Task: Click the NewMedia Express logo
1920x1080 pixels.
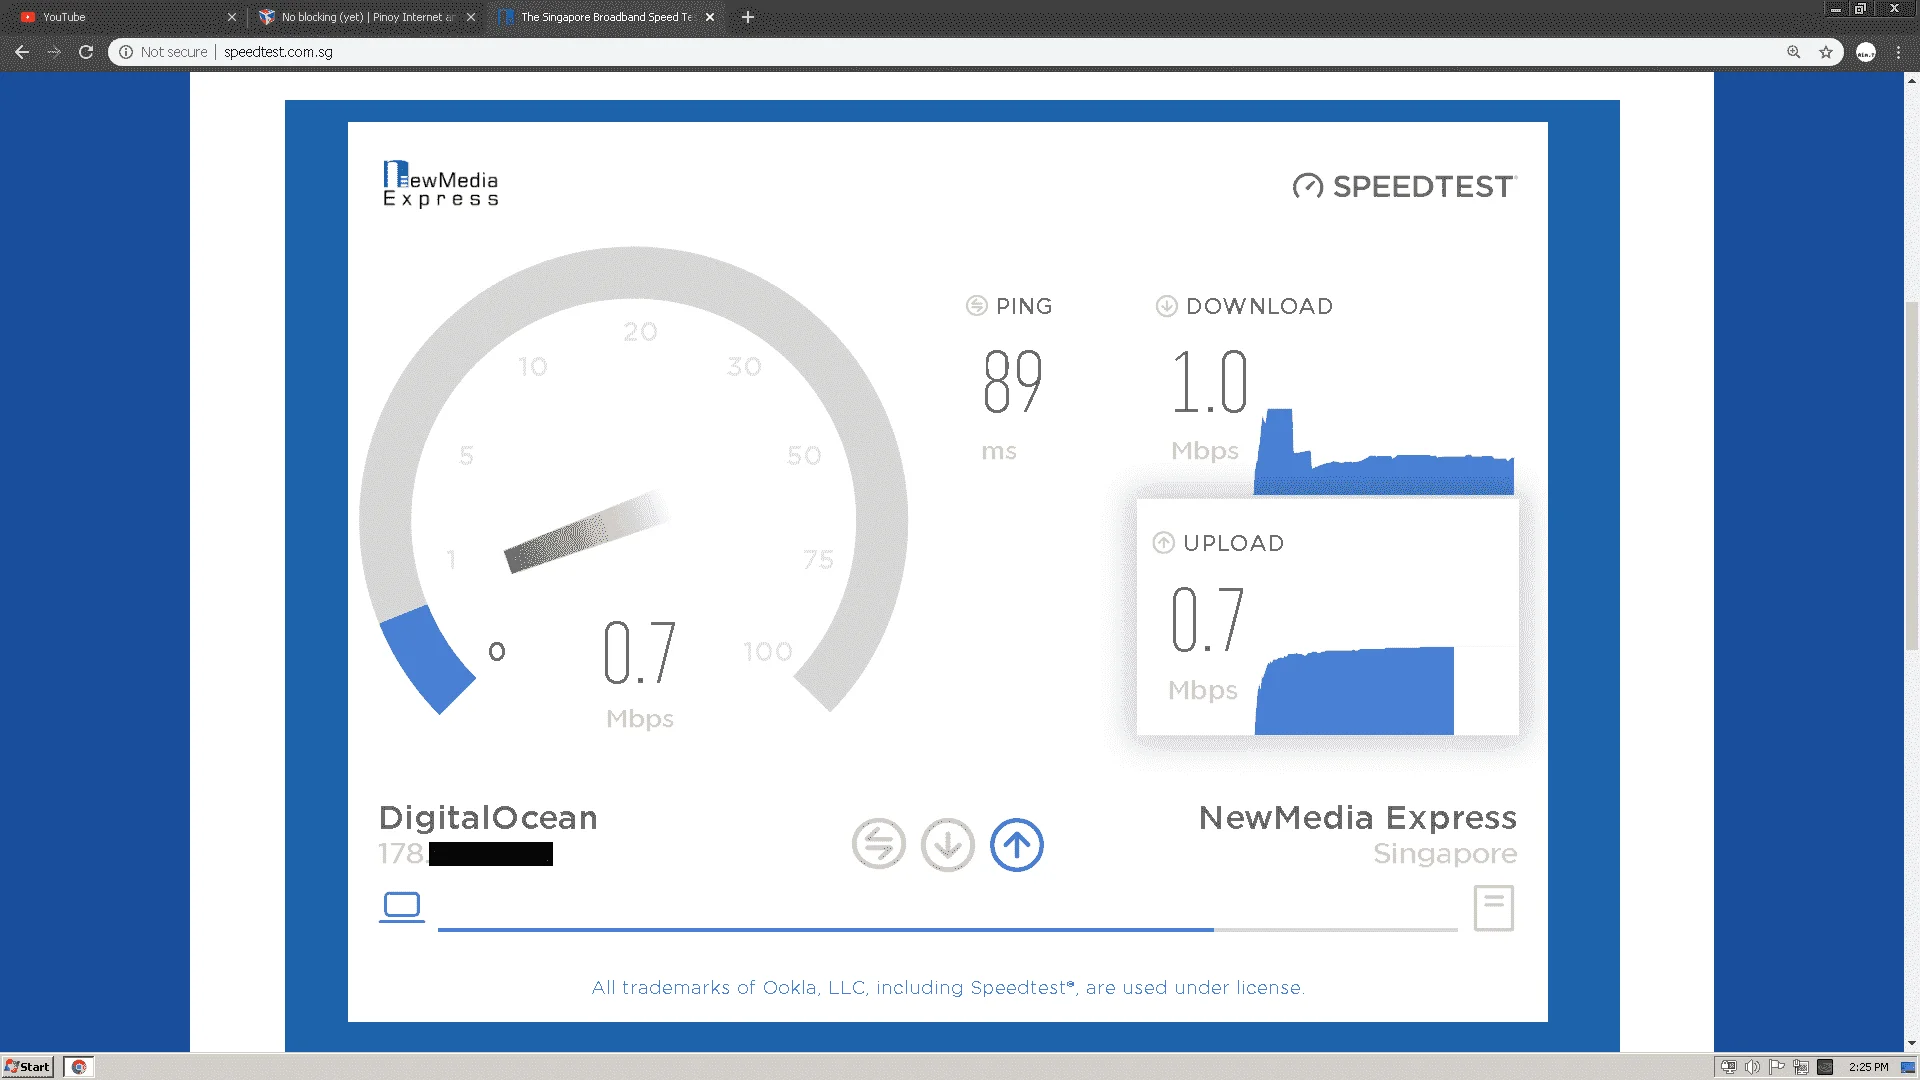Action: click(x=440, y=184)
